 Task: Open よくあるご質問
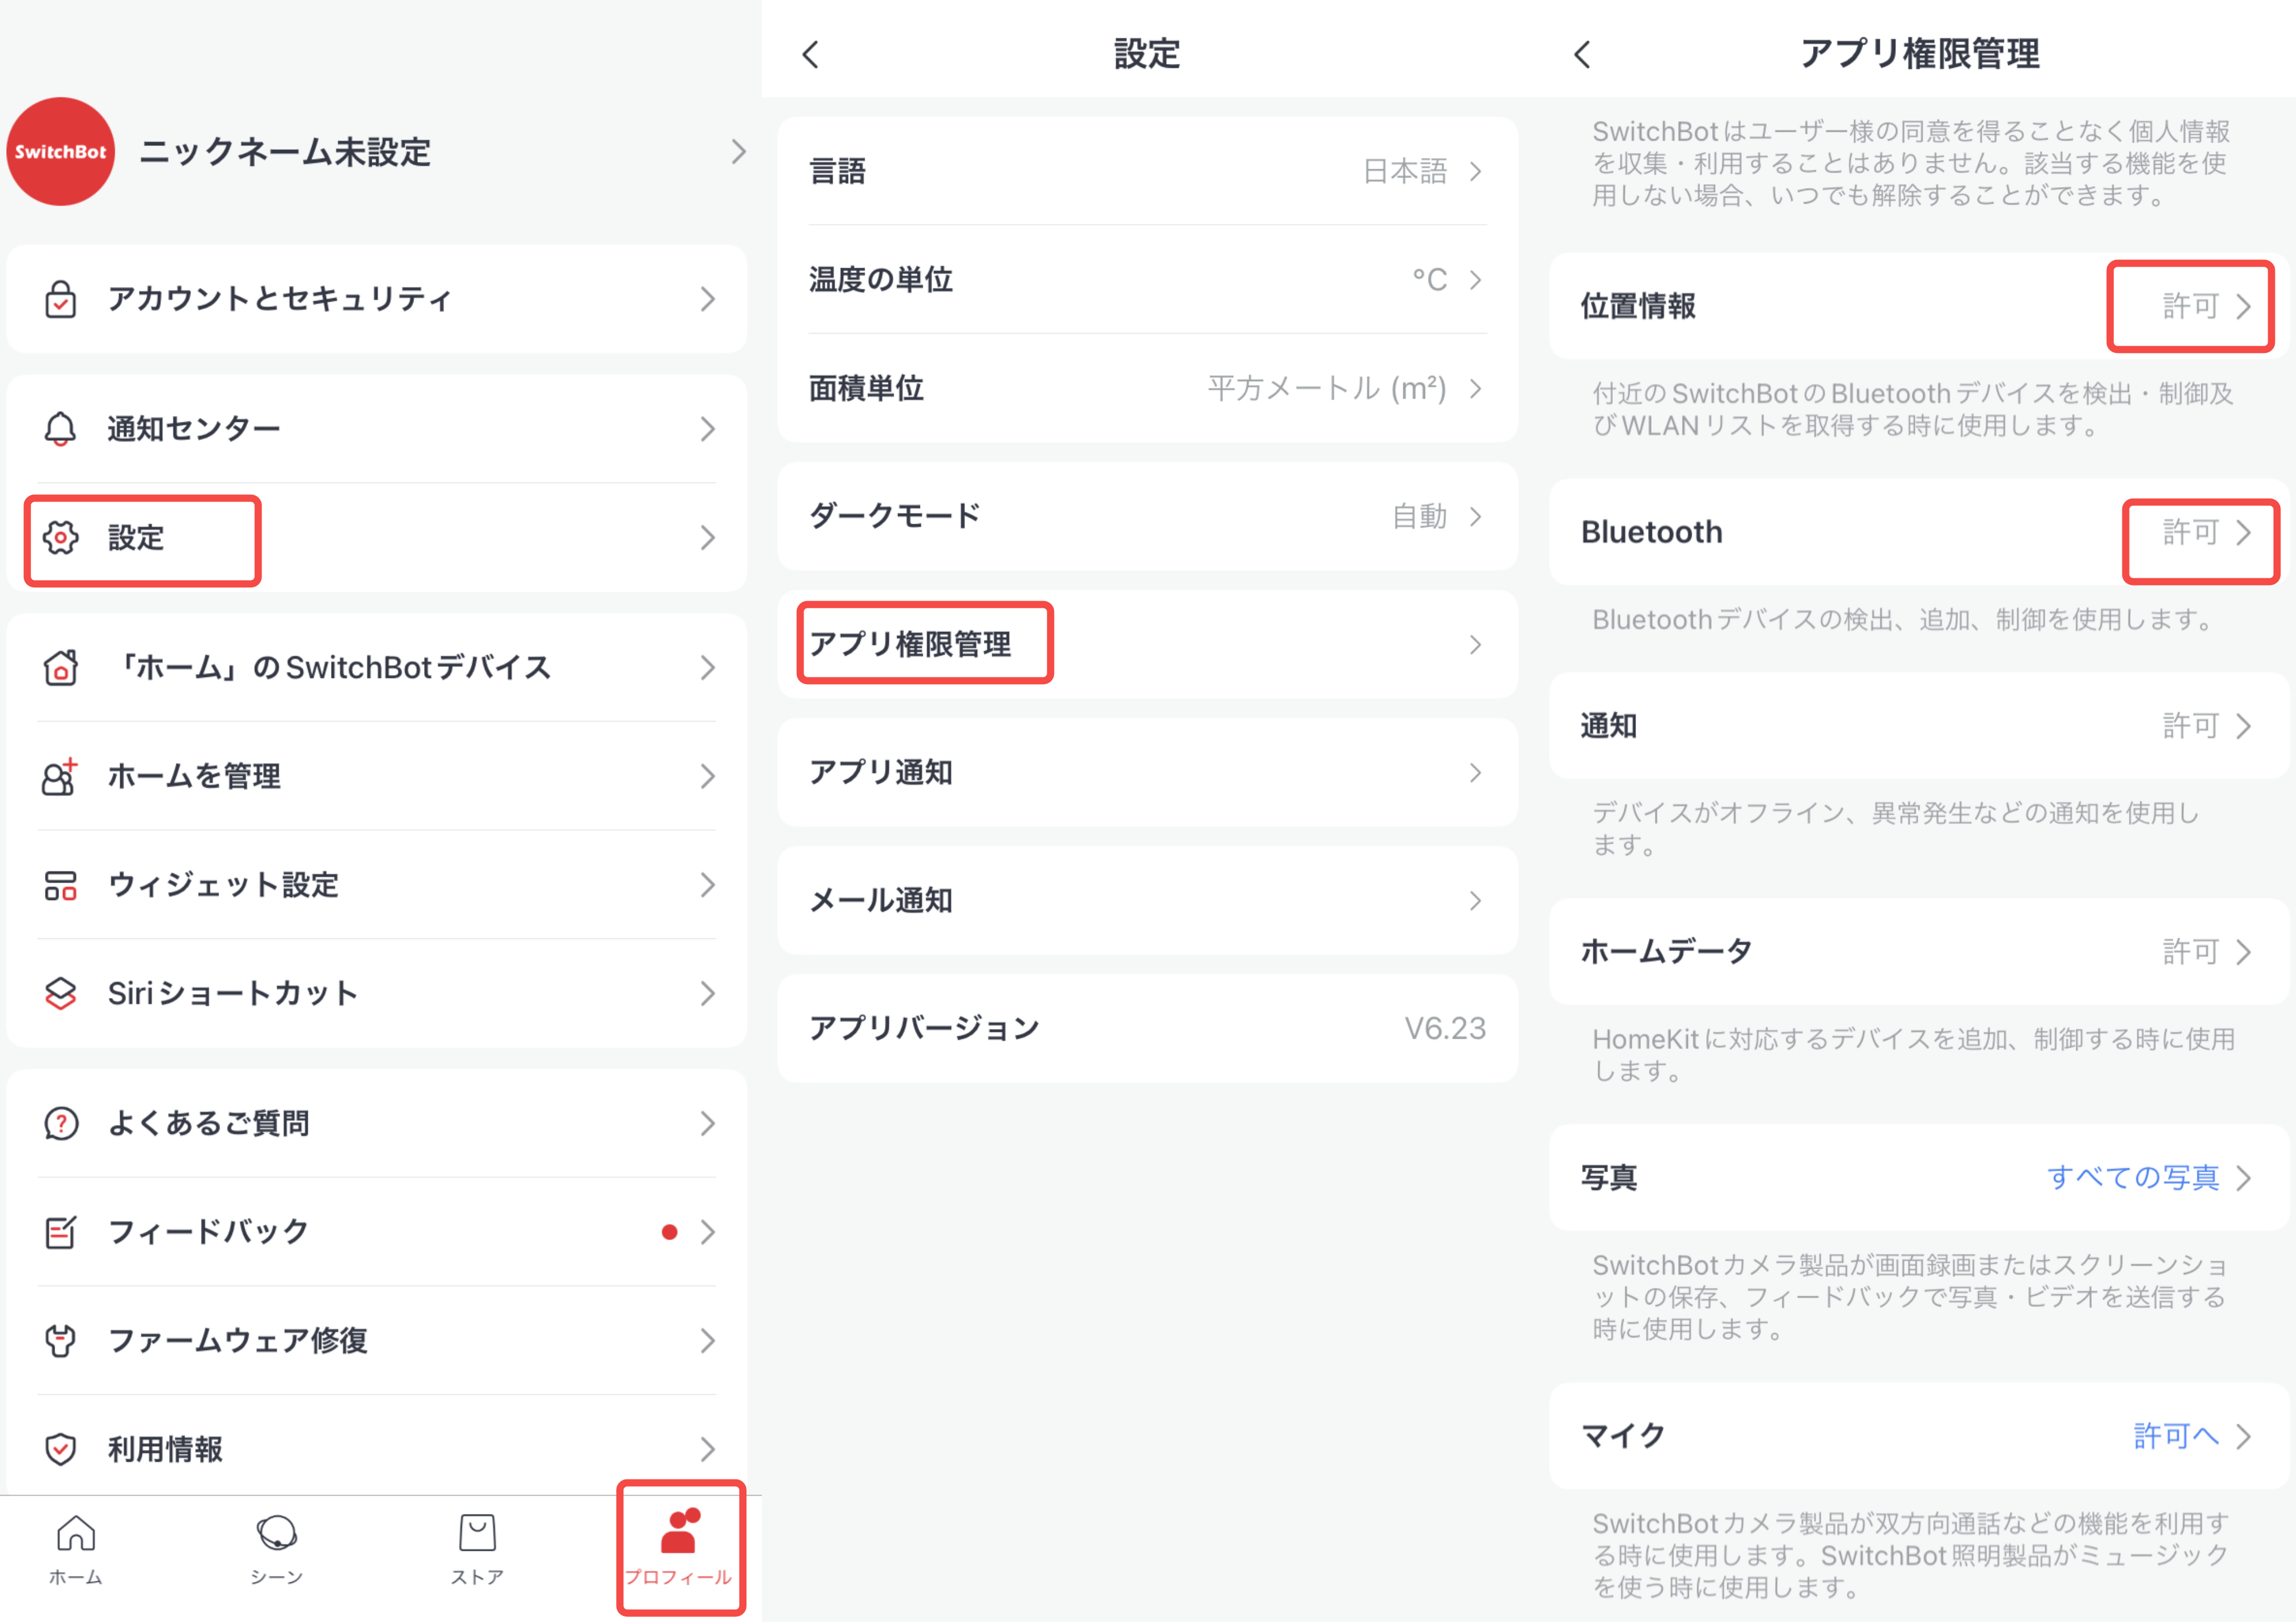(377, 1123)
